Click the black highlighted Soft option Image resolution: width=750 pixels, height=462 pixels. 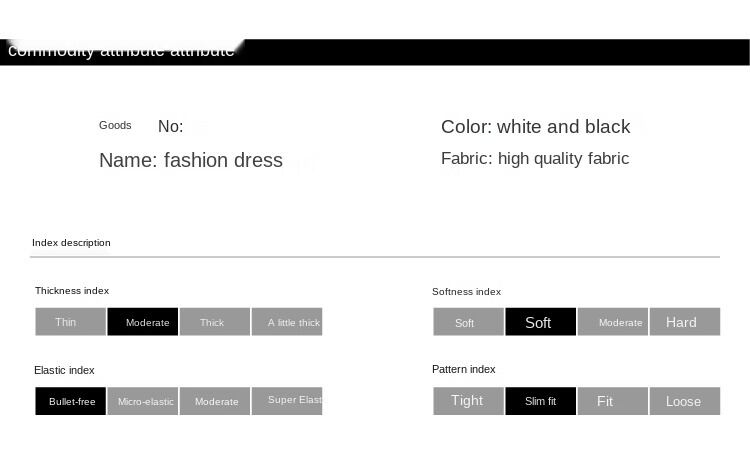click(x=540, y=322)
